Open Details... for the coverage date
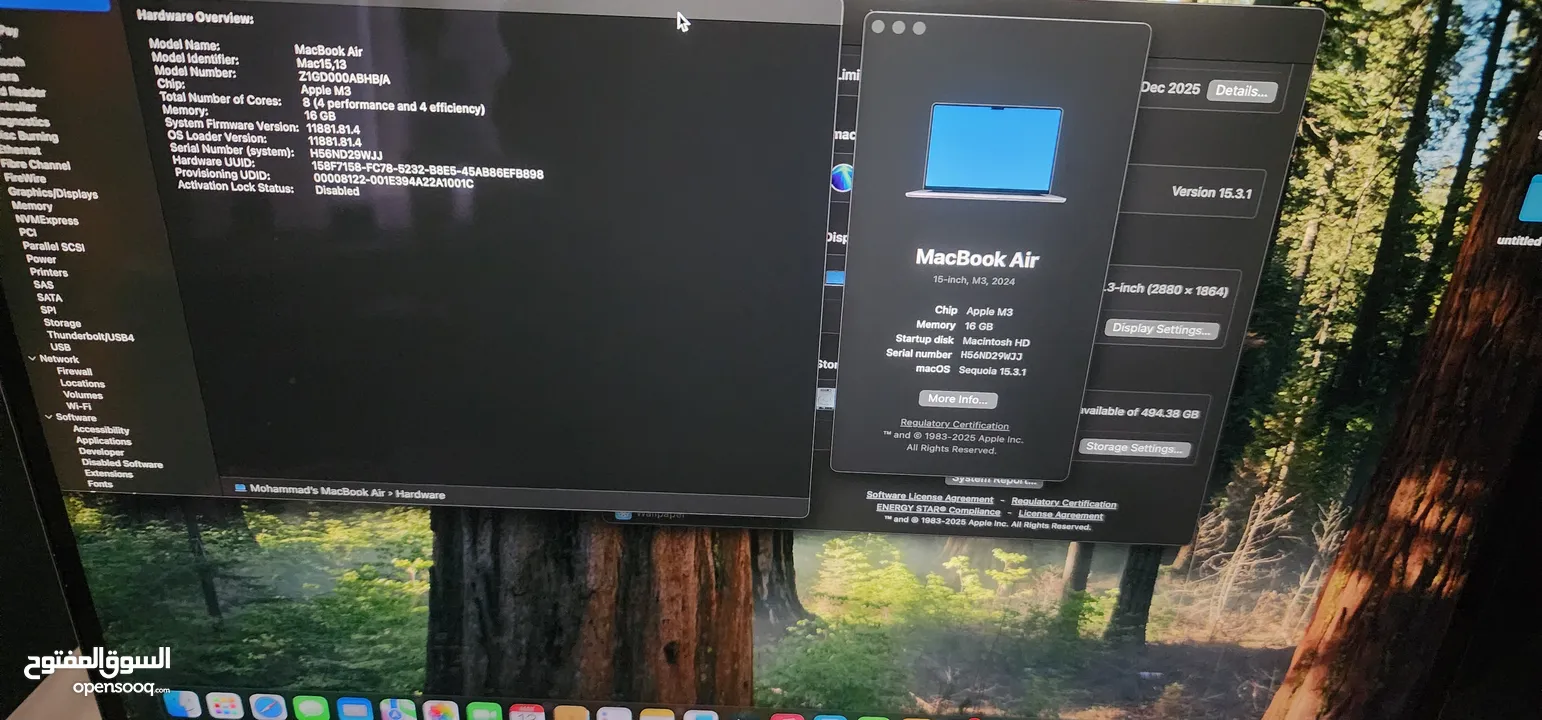 tap(1242, 90)
